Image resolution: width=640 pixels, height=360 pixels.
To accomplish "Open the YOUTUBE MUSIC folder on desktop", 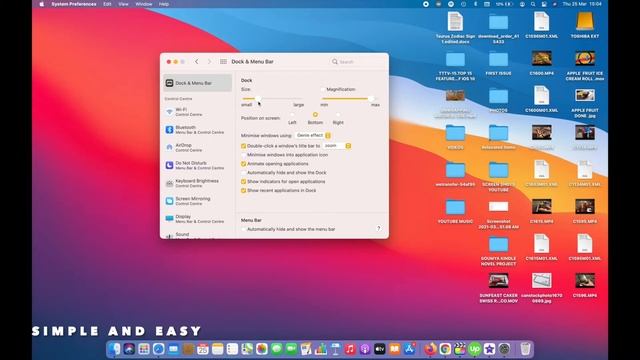I will click(x=455, y=211).
